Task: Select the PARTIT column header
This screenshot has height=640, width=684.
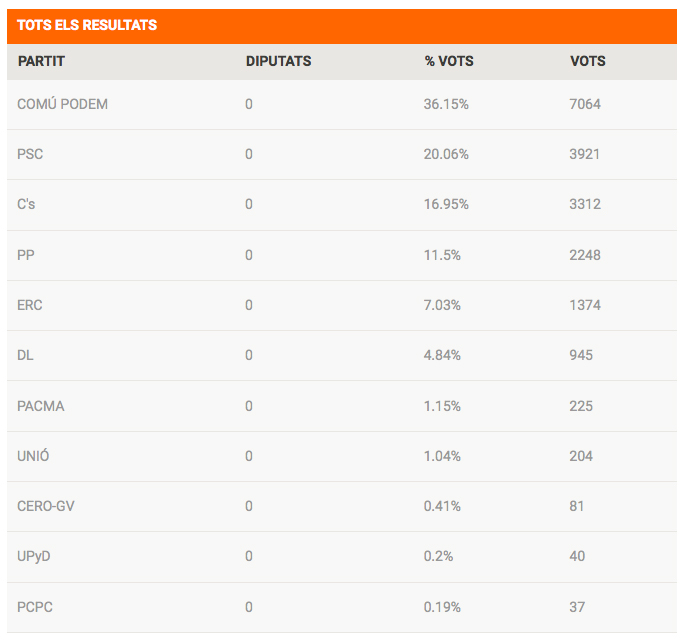Action: [41, 61]
